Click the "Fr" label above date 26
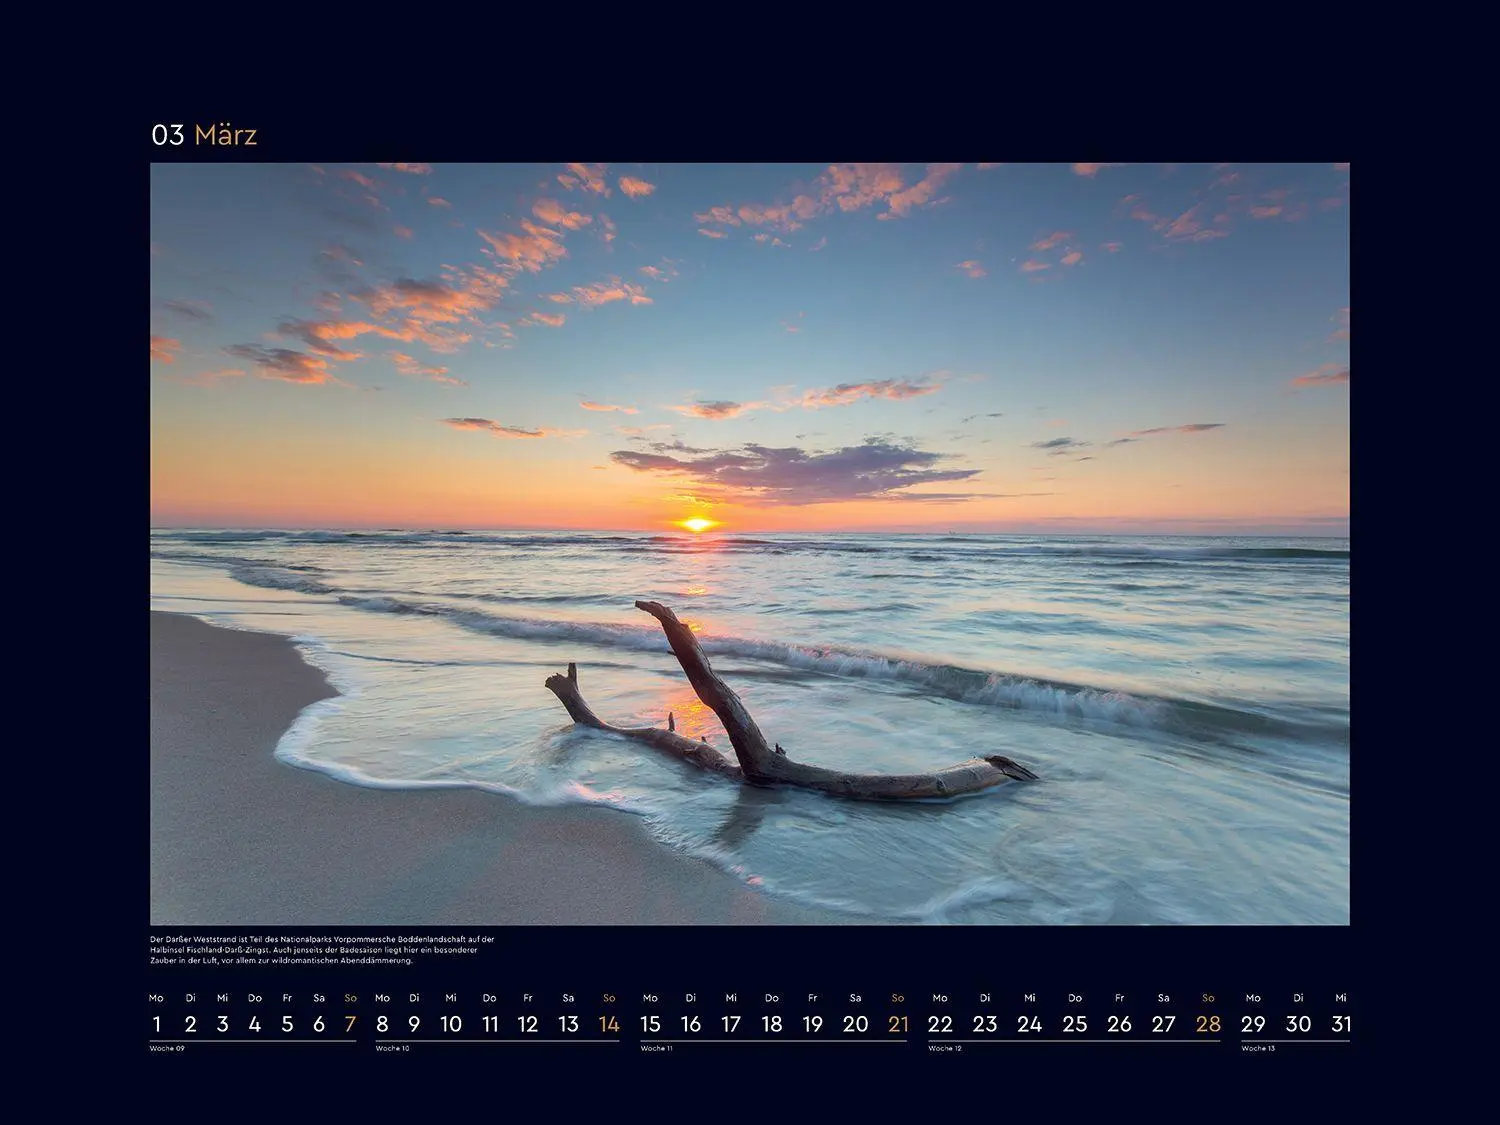 [1119, 998]
